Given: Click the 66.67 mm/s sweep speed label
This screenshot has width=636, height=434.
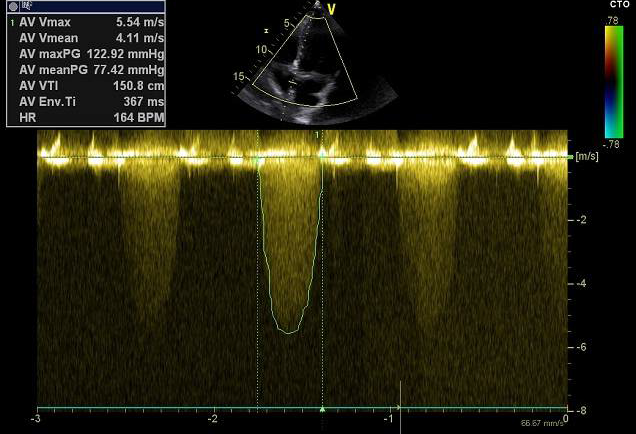Looking at the screenshot, I should pyautogui.click(x=540, y=423).
